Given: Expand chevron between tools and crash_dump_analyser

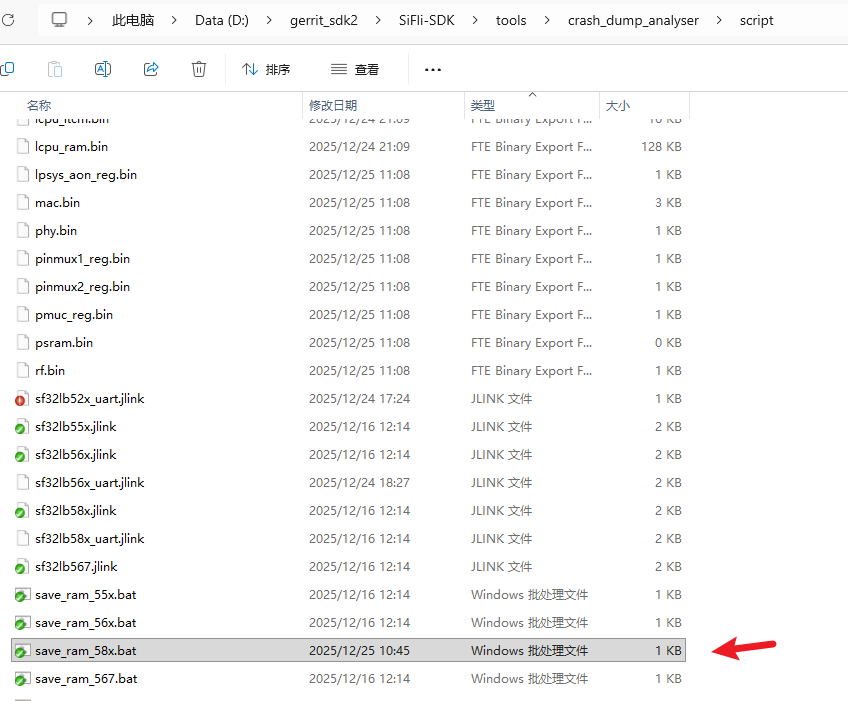Looking at the screenshot, I should 547,20.
